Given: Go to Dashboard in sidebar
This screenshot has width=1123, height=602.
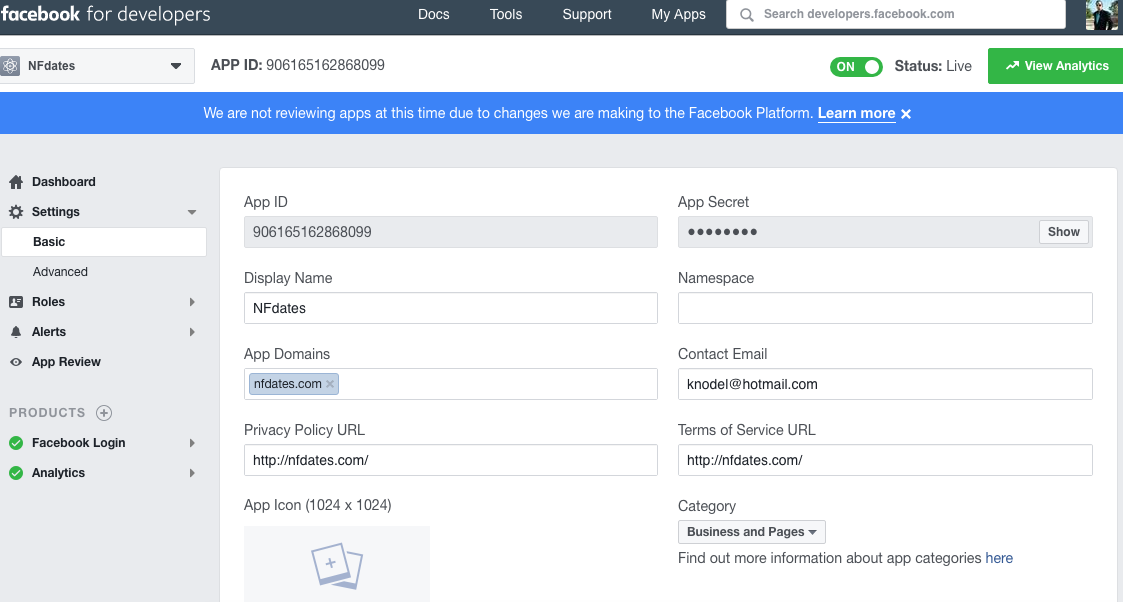Looking at the screenshot, I should (63, 182).
